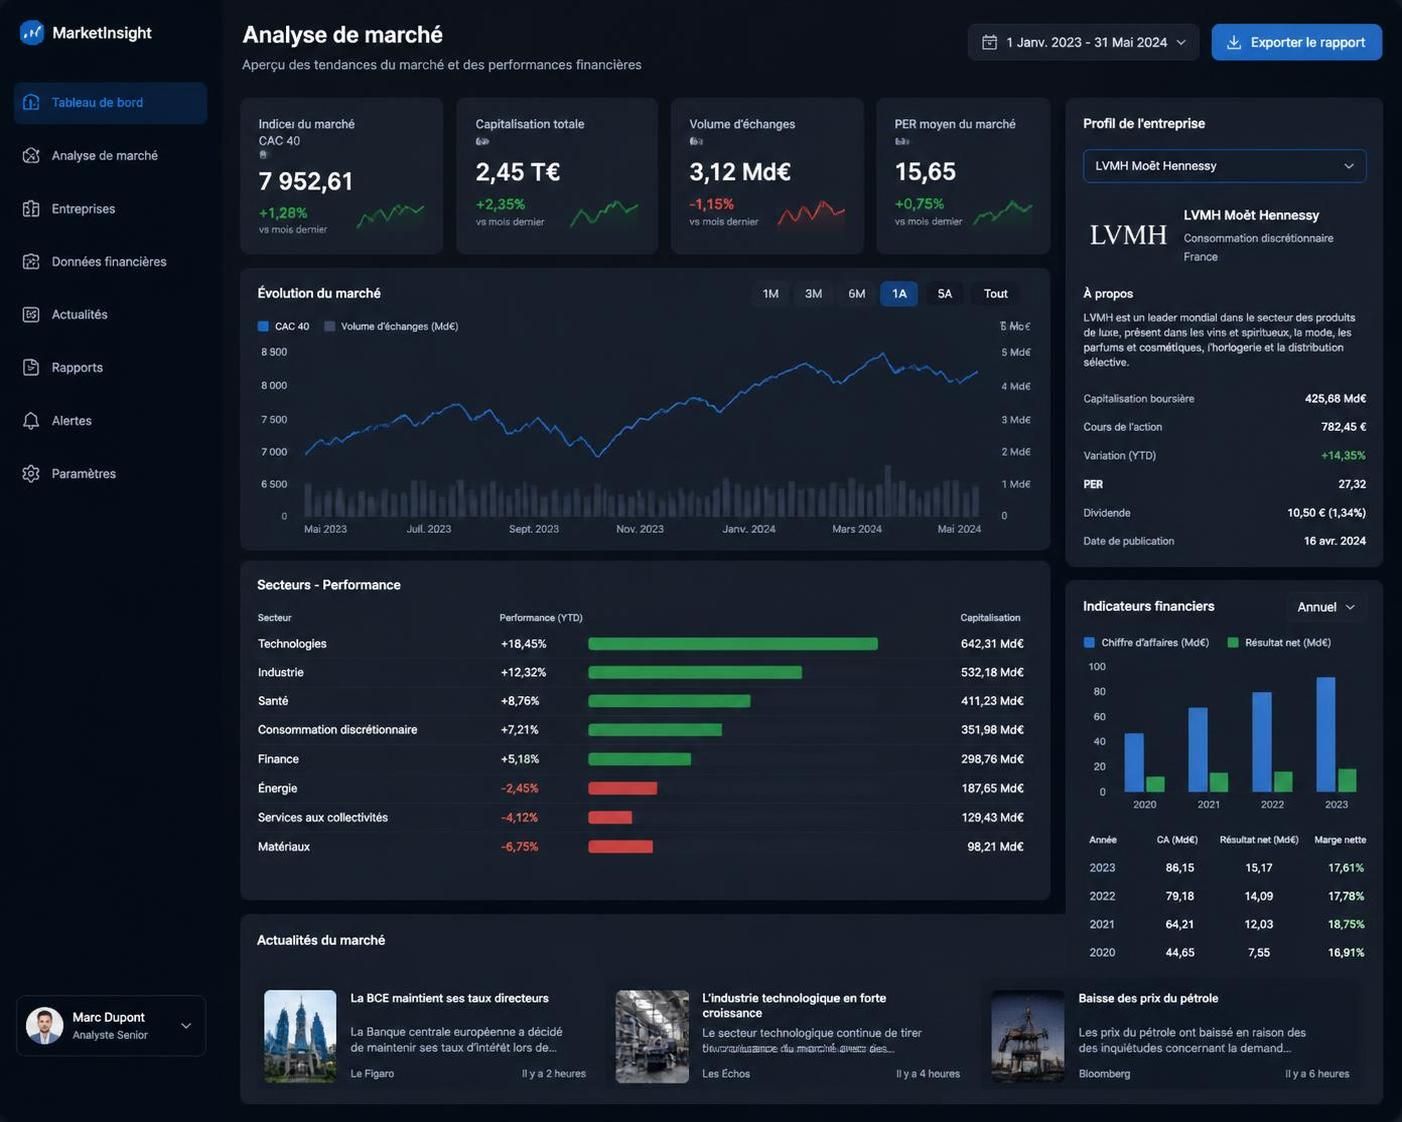This screenshot has width=1402, height=1122.
Task: Click the Industrie sector row label
Action: coord(280,673)
